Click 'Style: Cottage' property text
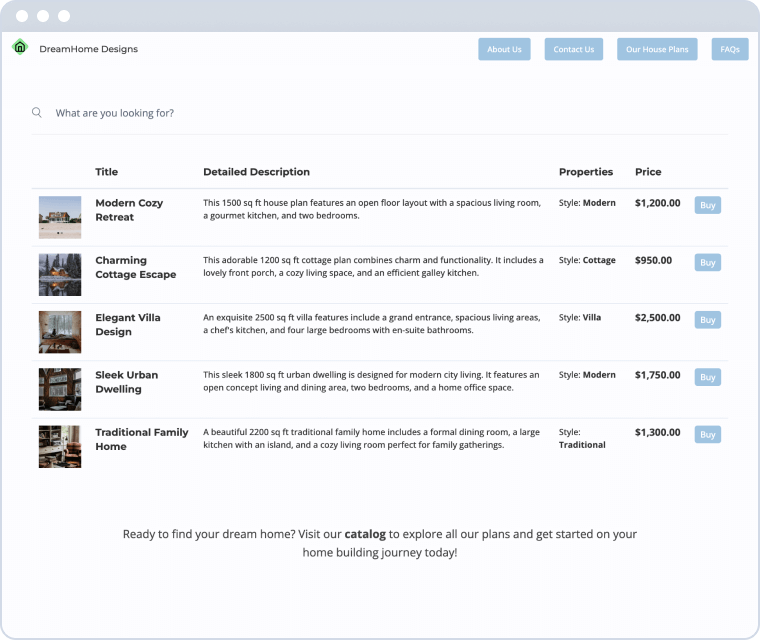 click(587, 260)
